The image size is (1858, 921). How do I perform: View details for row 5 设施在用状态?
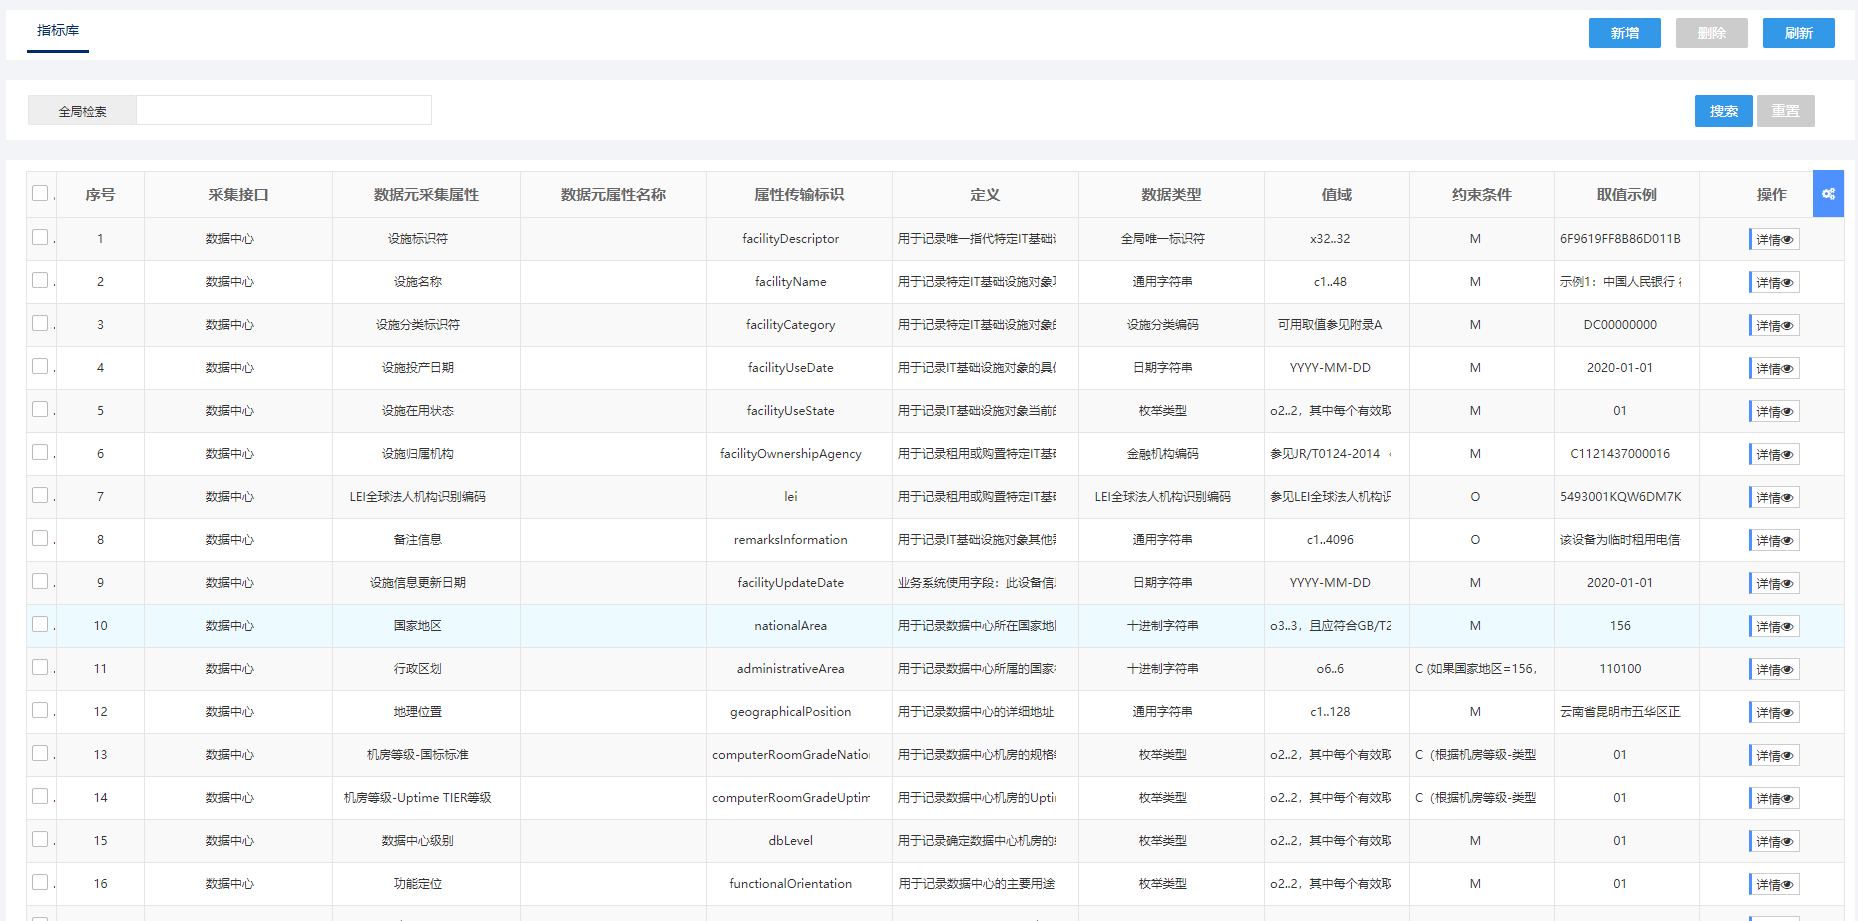click(1774, 412)
